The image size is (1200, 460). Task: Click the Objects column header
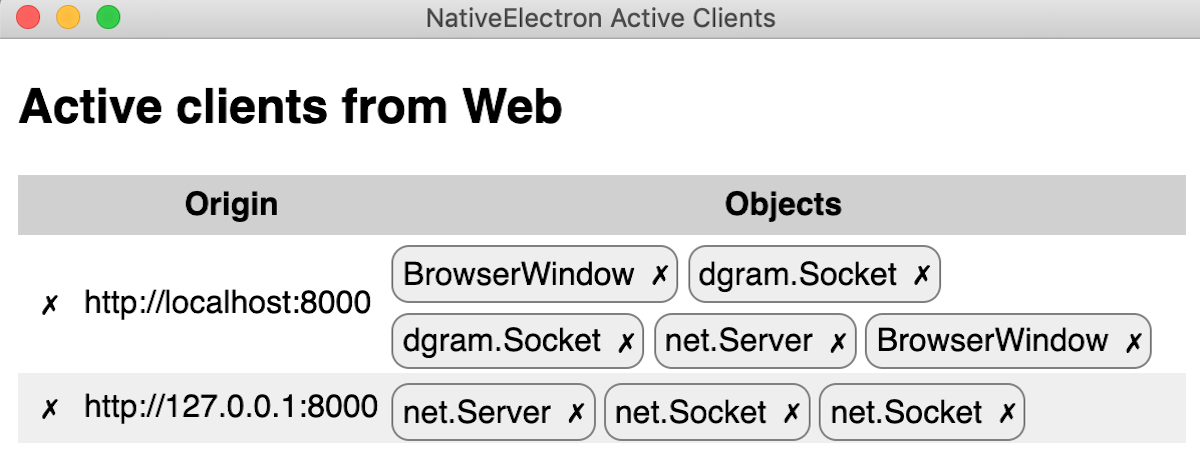point(783,205)
